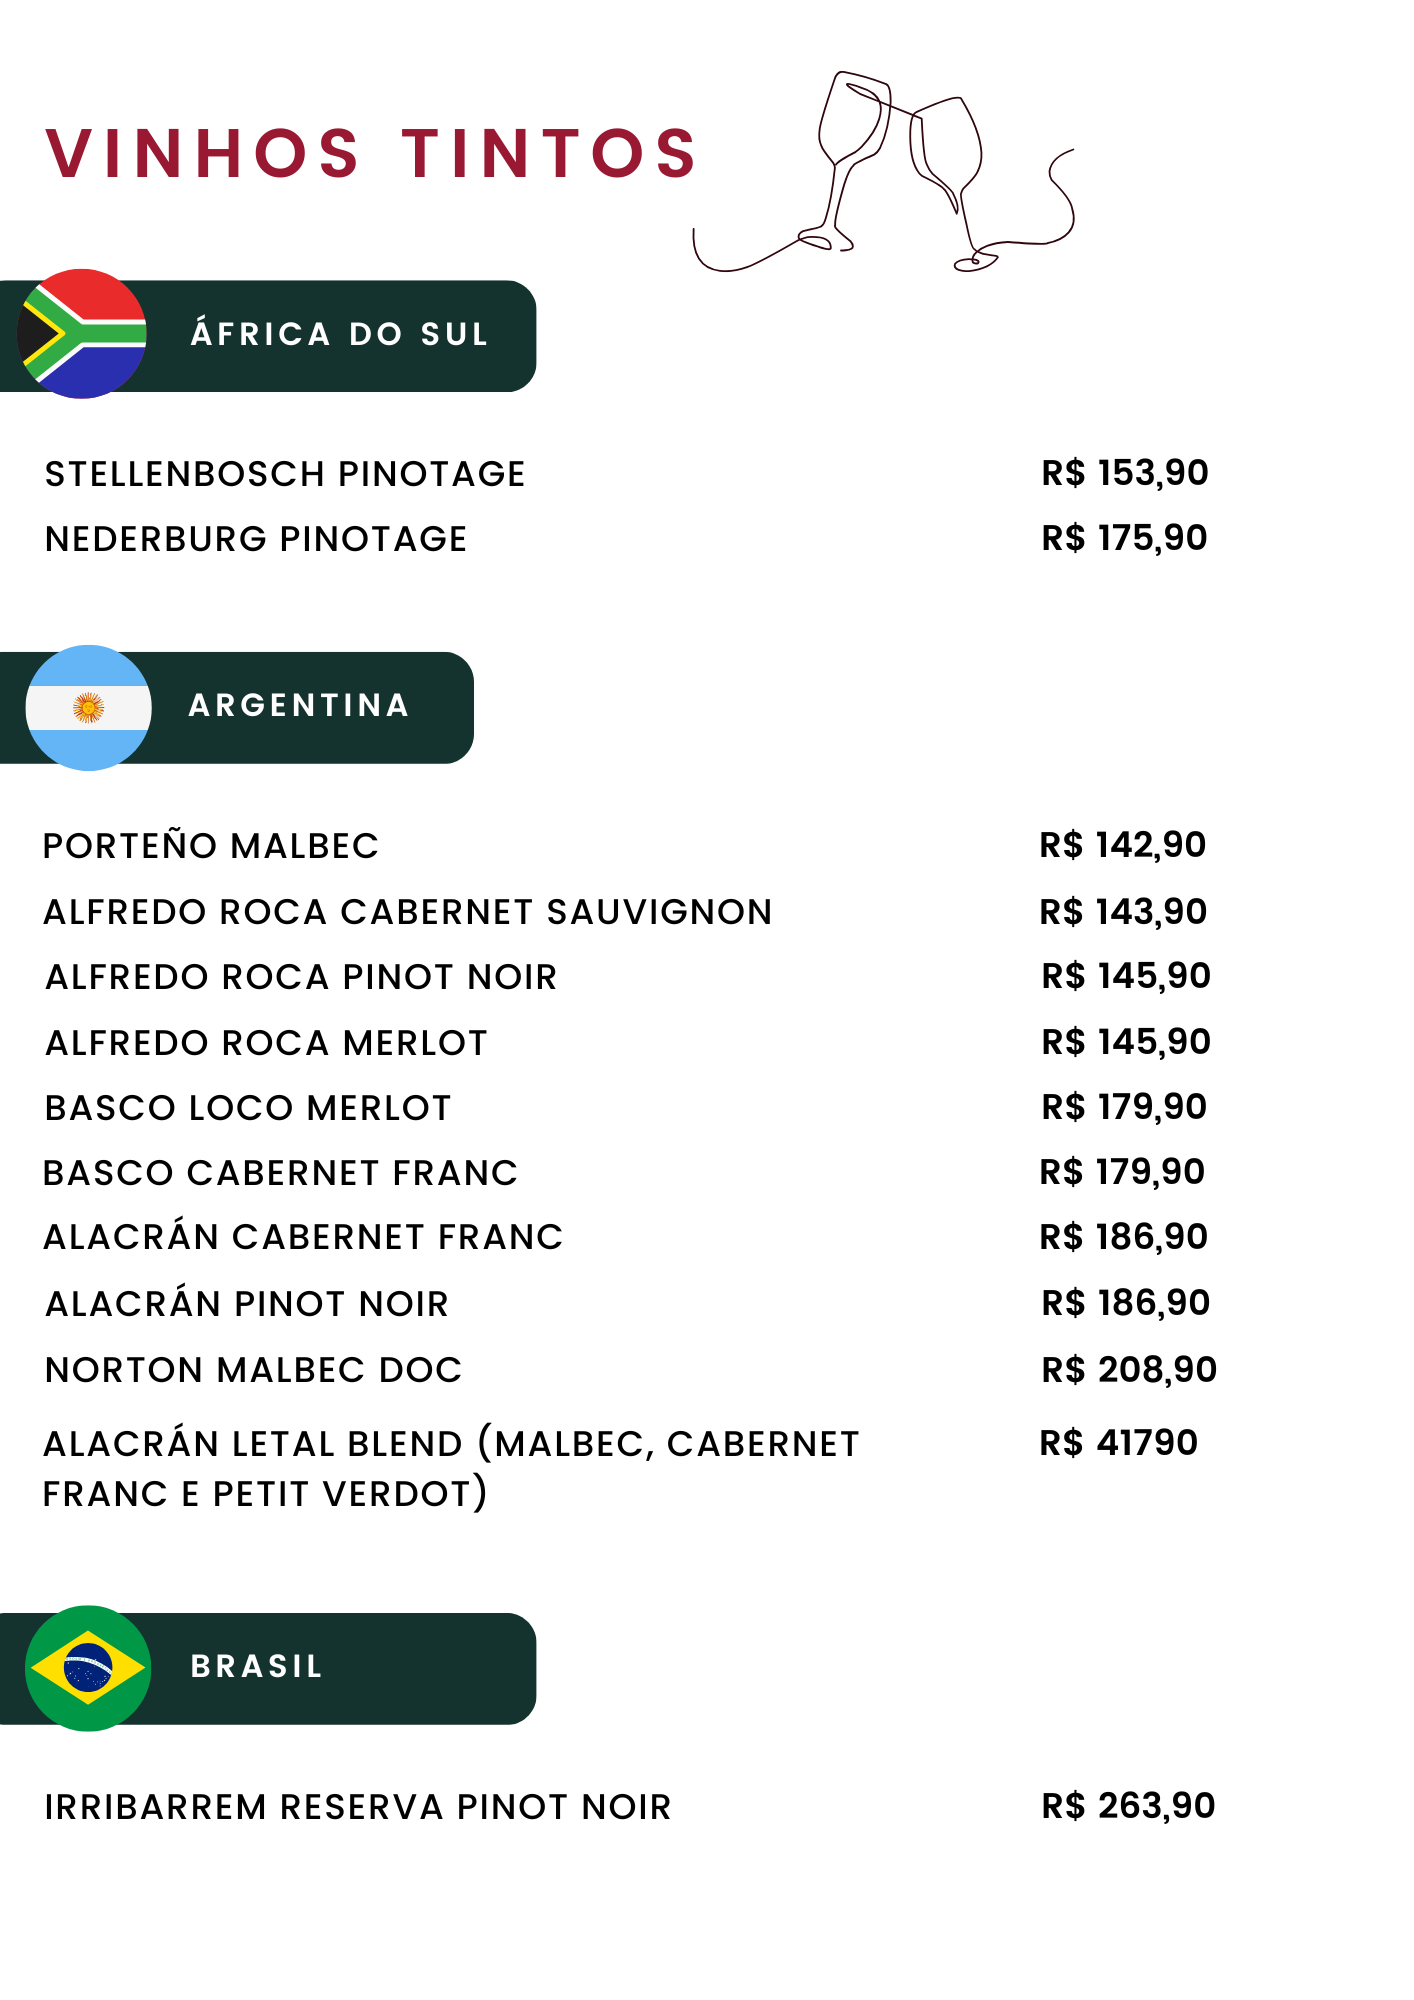This screenshot has height=2000, width=1414.
Task: Click the Brazil flag icon
Action: tap(88, 1668)
